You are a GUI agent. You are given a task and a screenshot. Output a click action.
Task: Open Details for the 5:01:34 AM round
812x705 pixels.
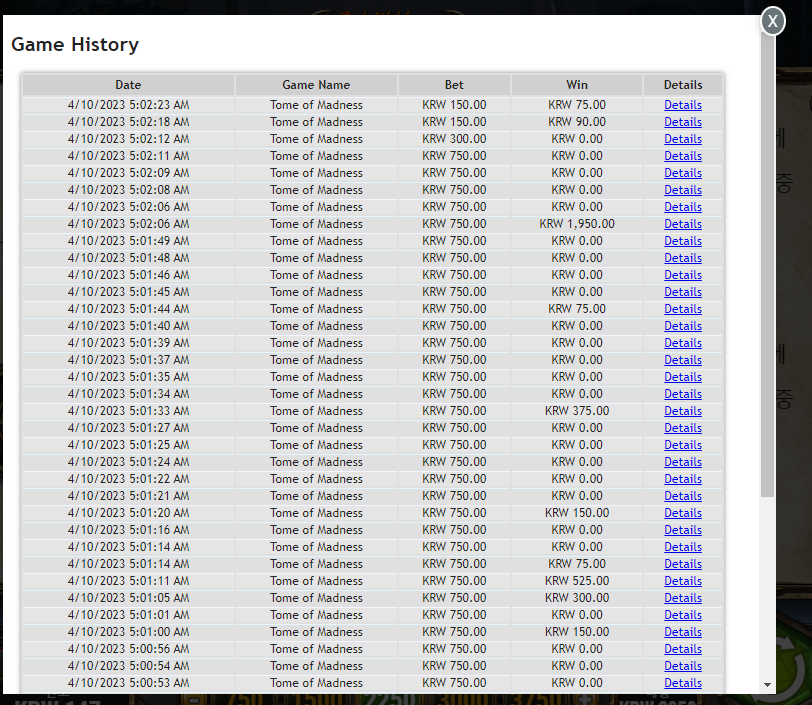coord(683,394)
